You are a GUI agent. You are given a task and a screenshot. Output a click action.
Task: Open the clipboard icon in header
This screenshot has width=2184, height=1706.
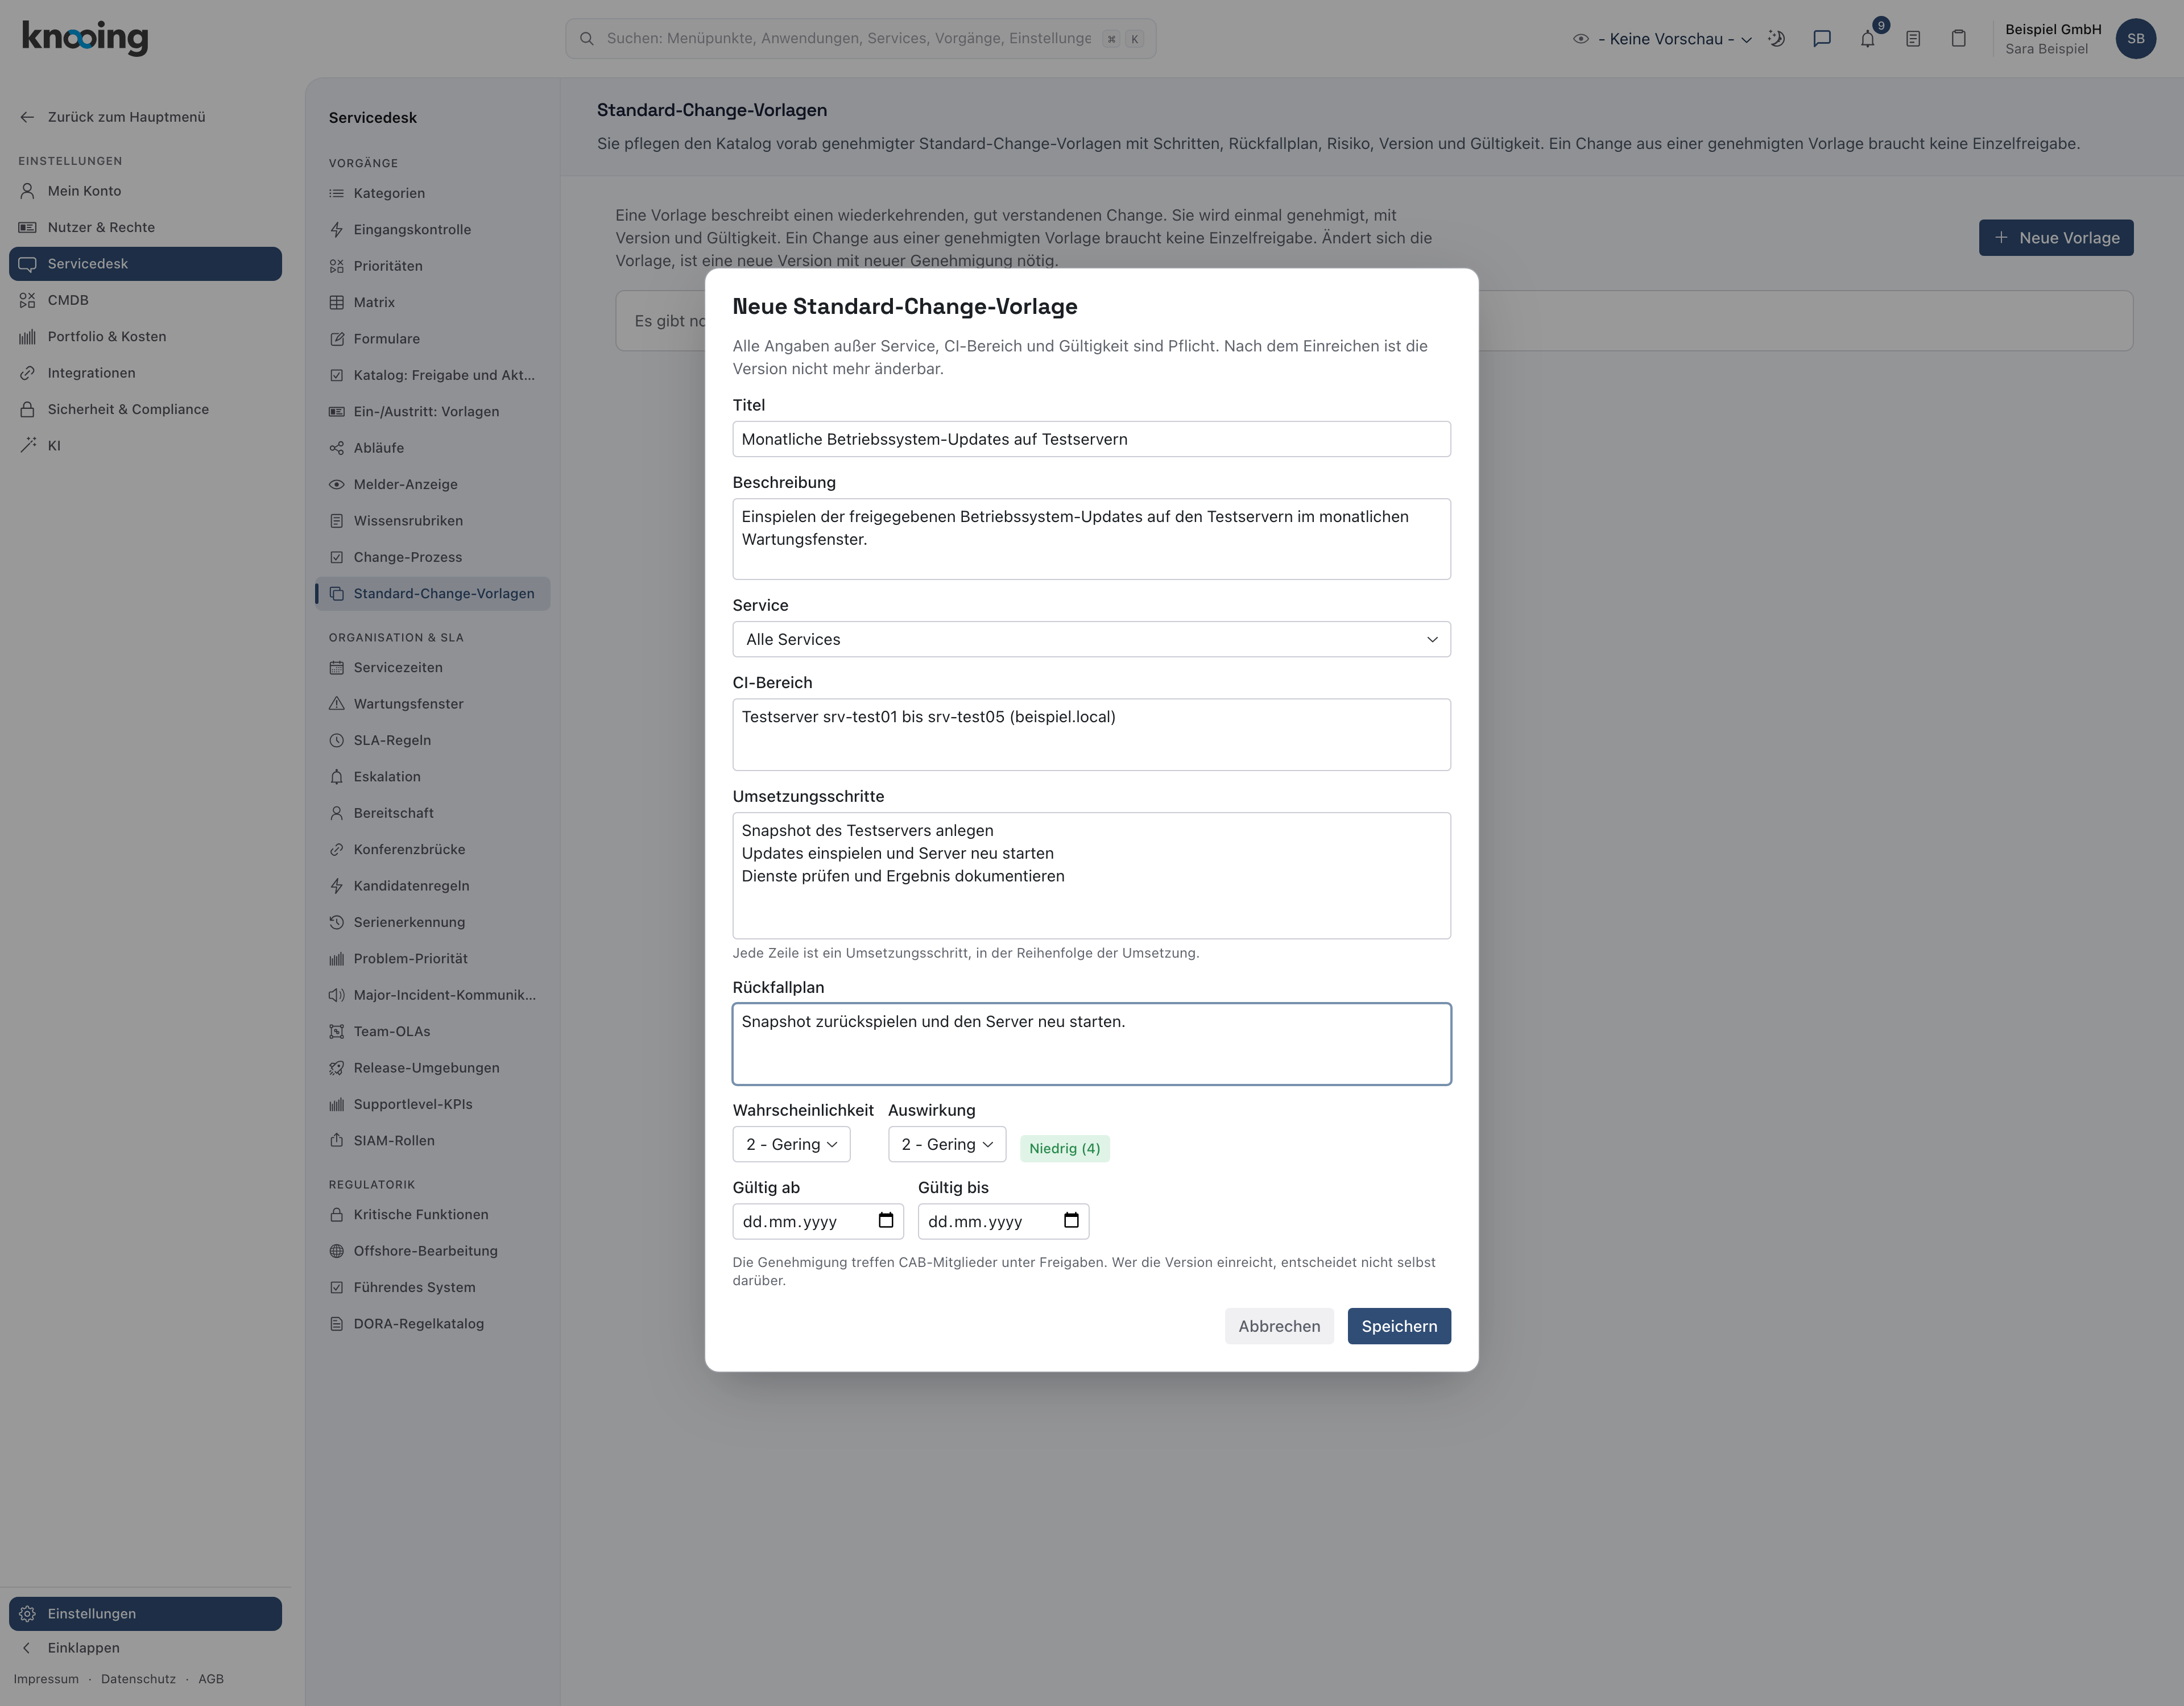tap(1959, 39)
